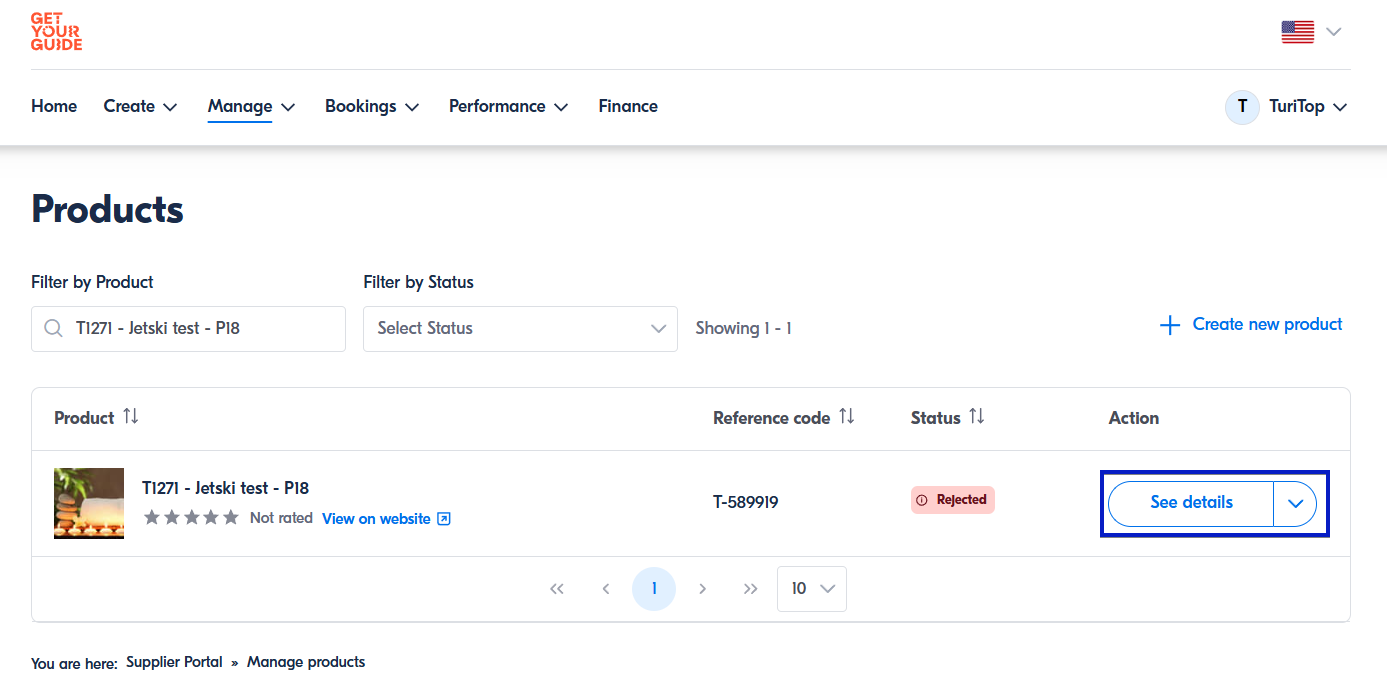Open the Bookings menu

pyautogui.click(x=371, y=107)
